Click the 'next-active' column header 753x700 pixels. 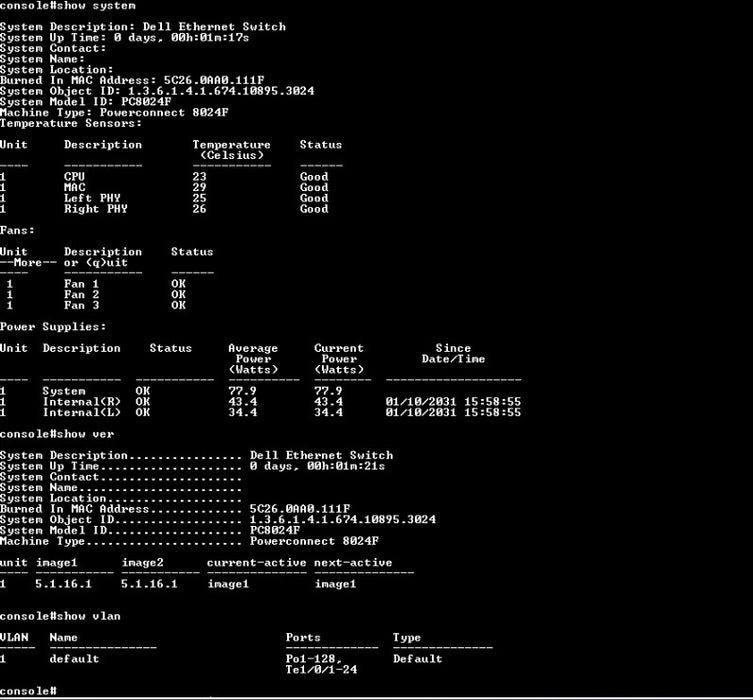353,563
